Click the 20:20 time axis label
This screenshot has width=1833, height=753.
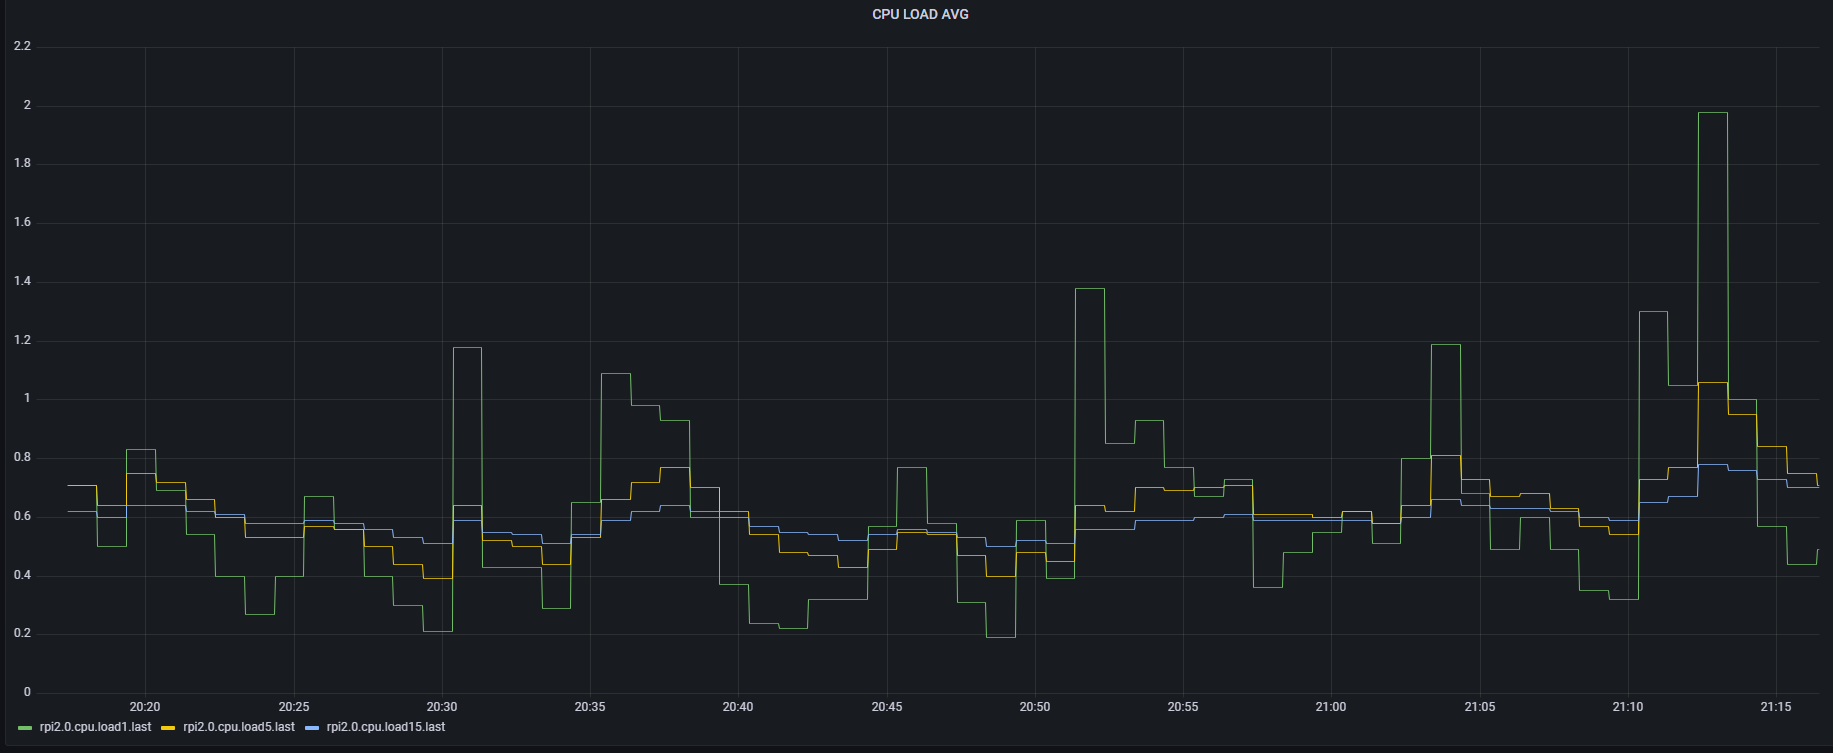[x=145, y=707]
